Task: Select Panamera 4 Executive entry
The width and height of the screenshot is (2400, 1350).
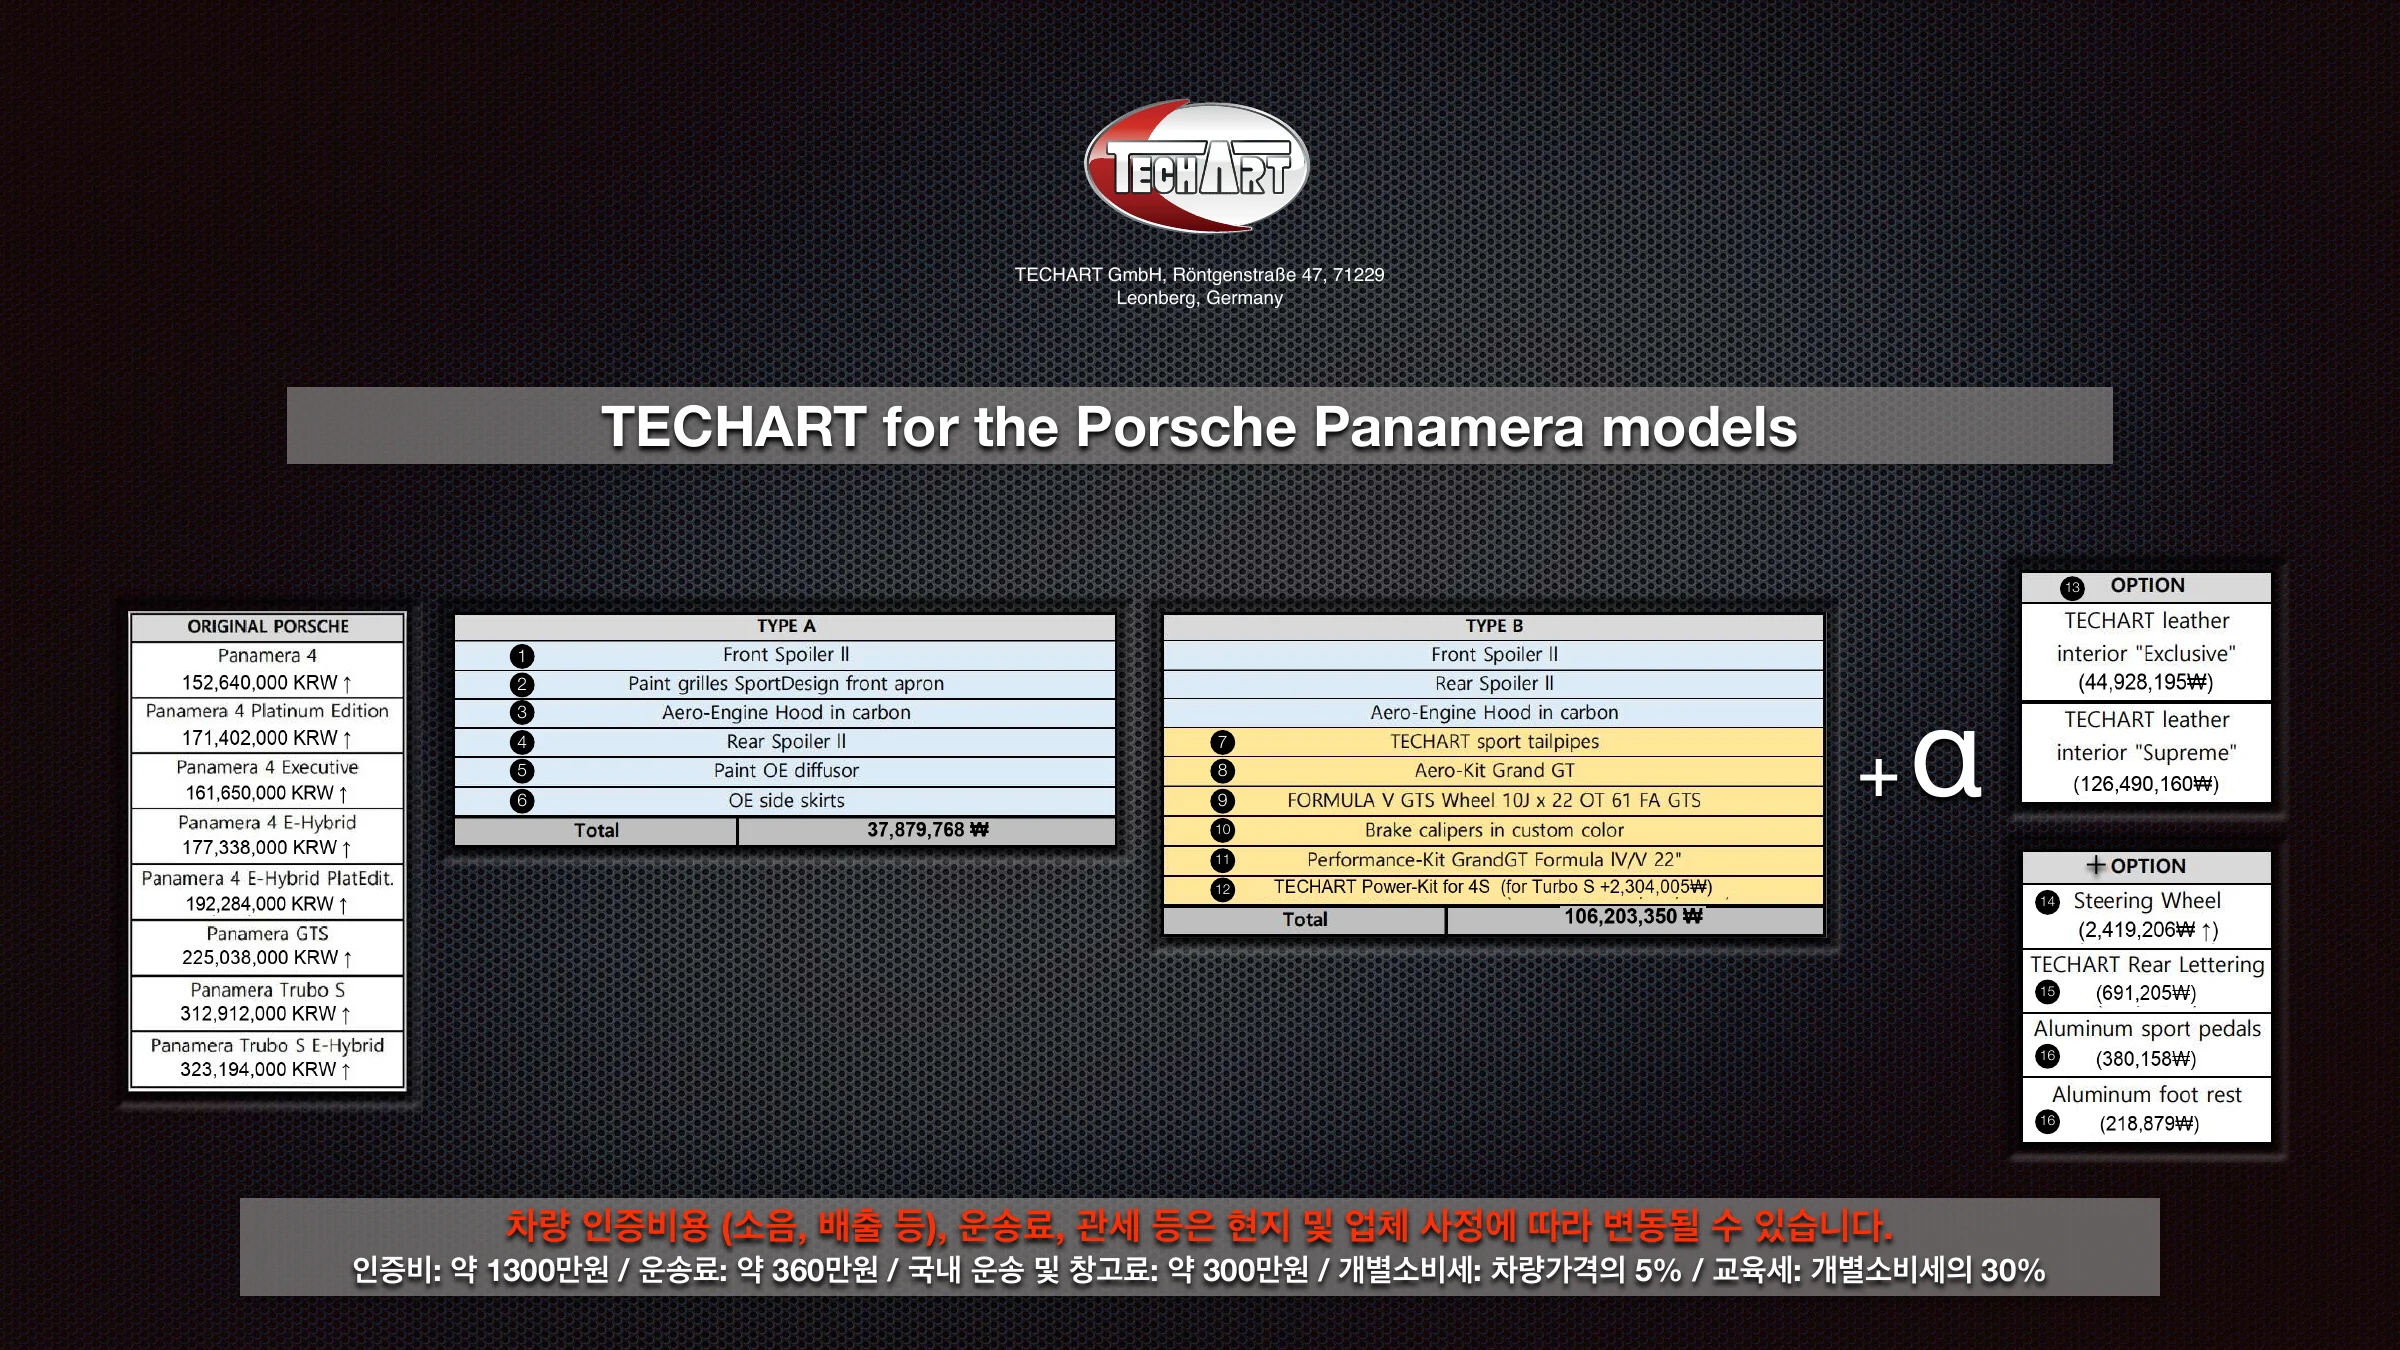Action: click(267, 780)
